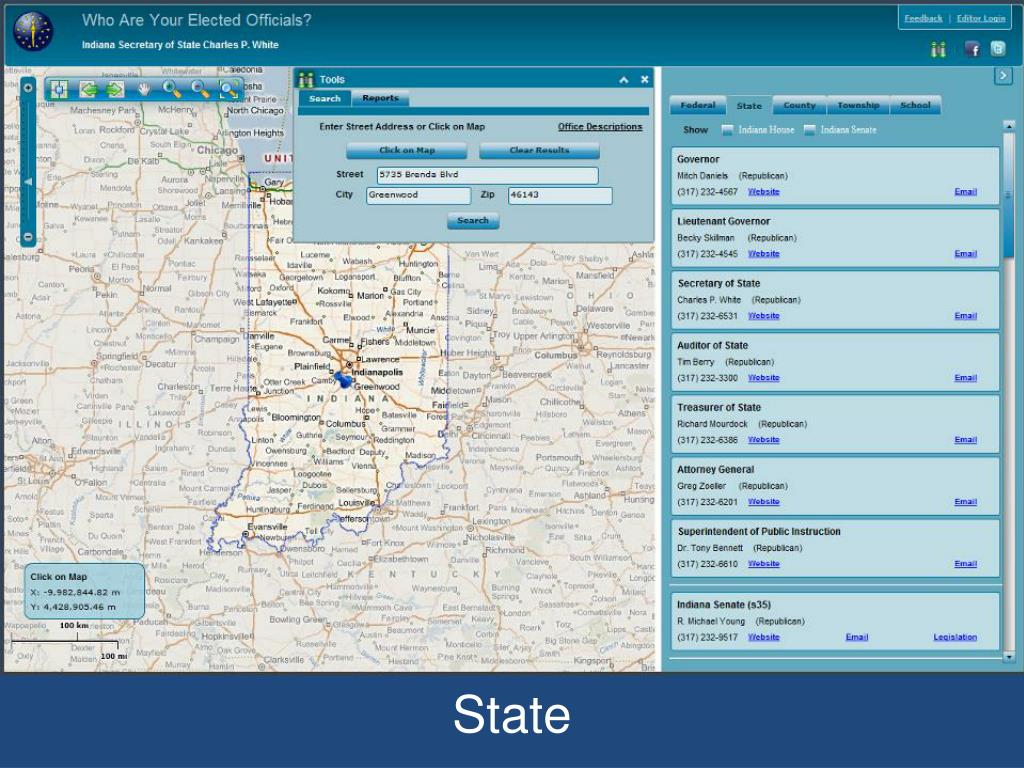1024x768 pixels.
Task: Click the binoculars icon in Tools title bar
Action: [x=306, y=80]
